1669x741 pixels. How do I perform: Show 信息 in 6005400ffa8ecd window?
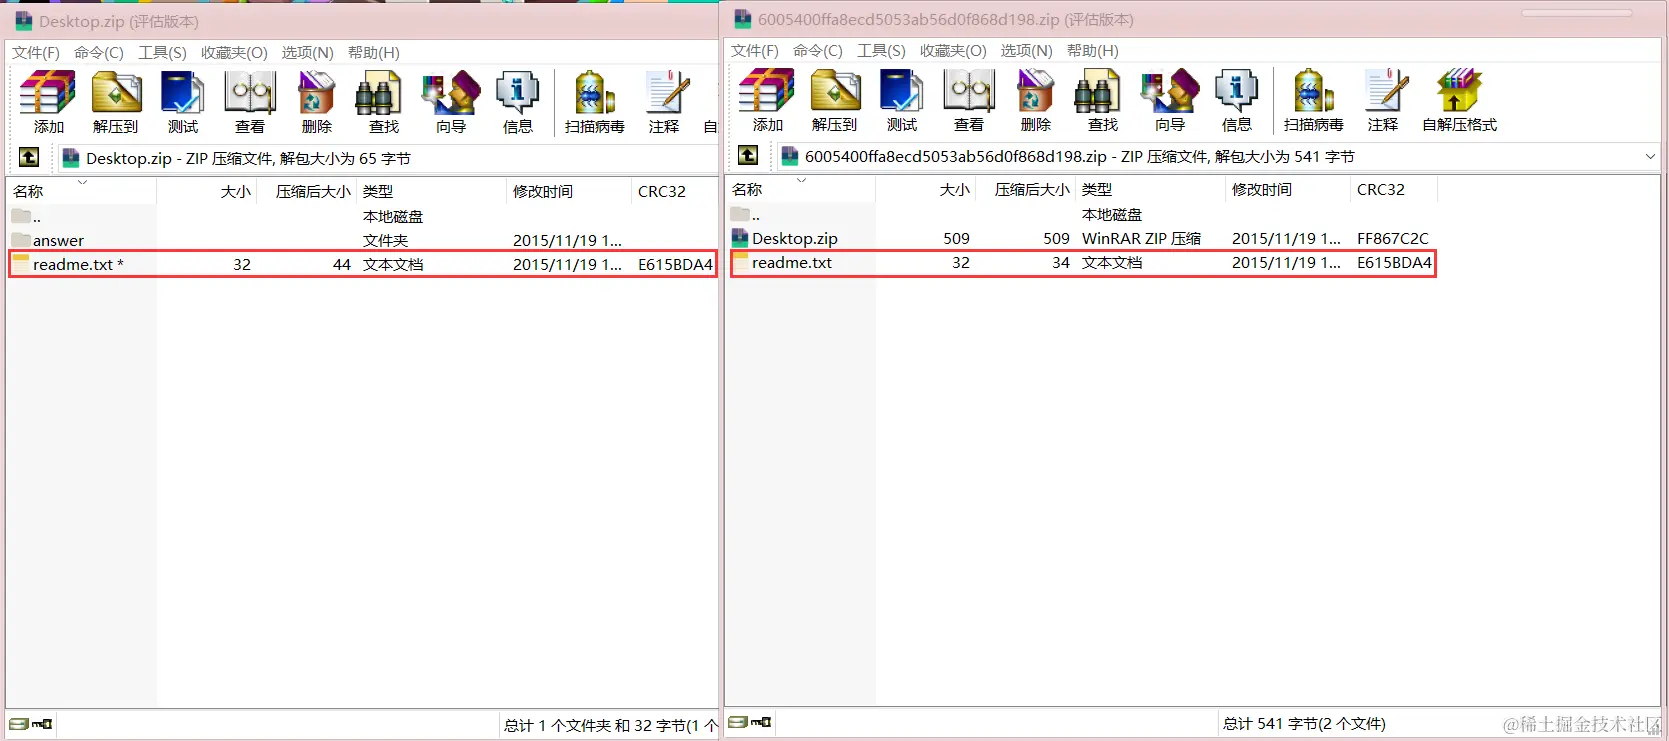[1237, 100]
